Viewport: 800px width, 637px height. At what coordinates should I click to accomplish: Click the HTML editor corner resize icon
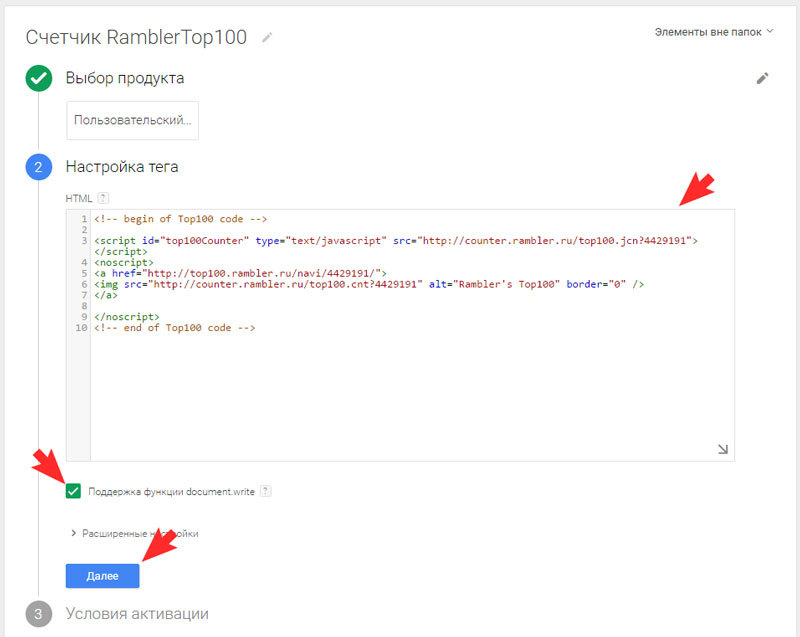point(722,449)
